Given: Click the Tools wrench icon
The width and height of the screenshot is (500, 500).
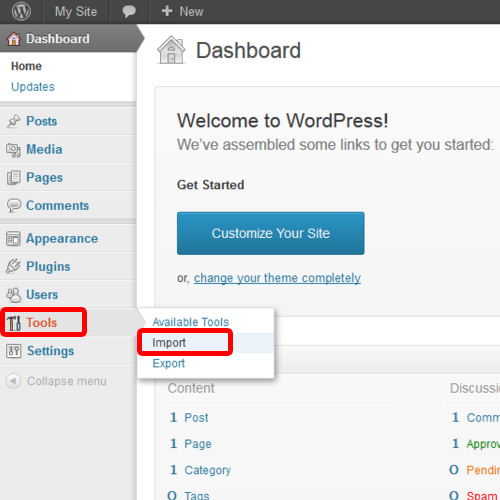Looking at the screenshot, I should click(14, 323).
